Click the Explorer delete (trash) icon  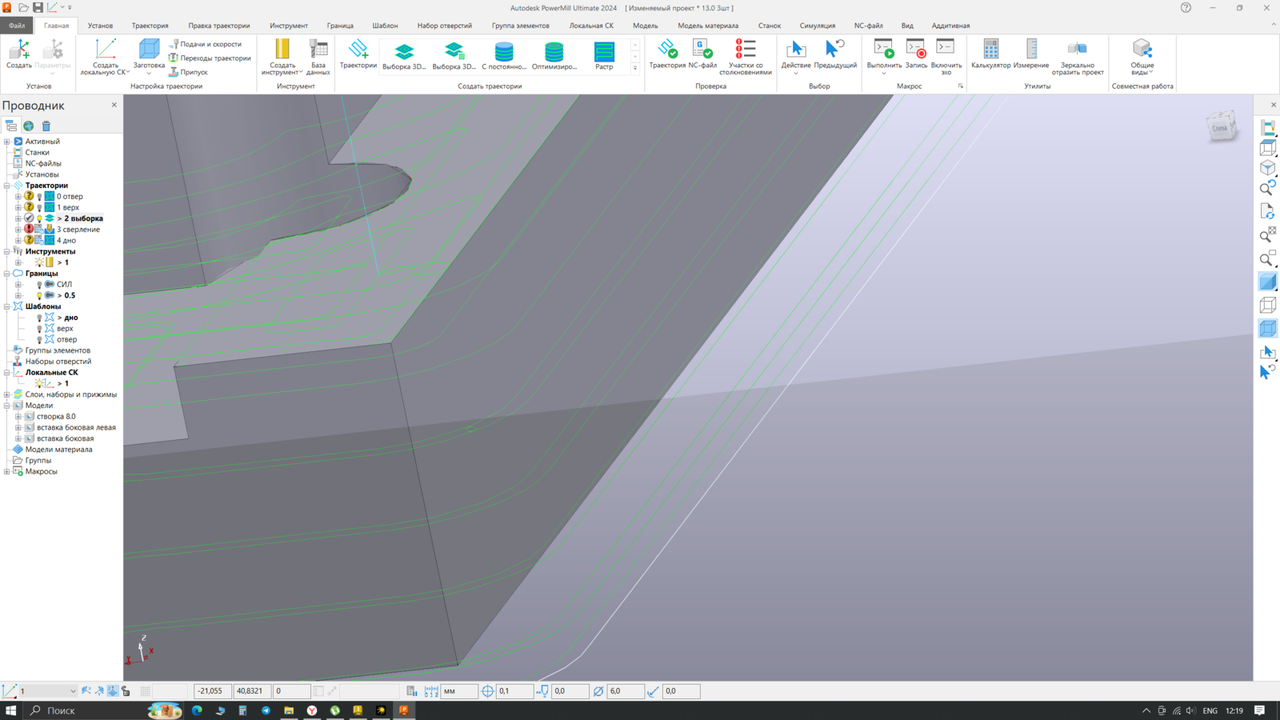coord(46,126)
